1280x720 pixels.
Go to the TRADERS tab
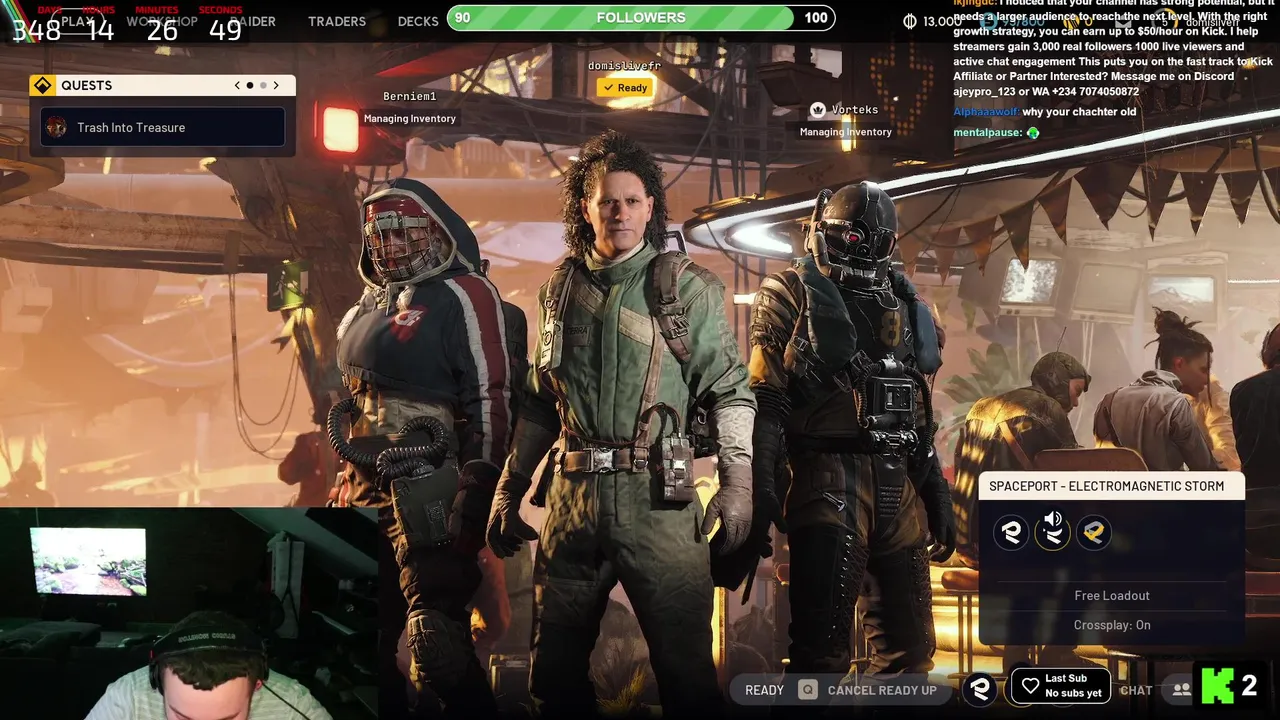(337, 21)
